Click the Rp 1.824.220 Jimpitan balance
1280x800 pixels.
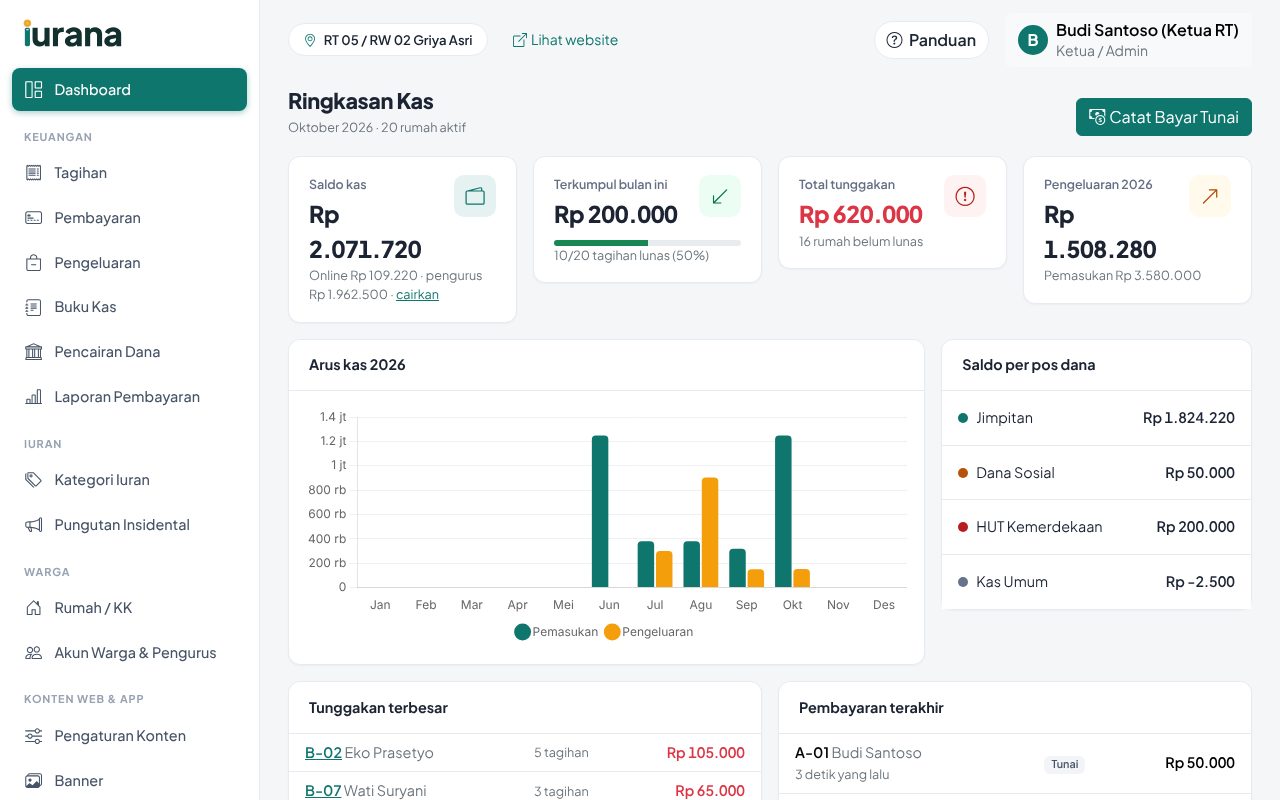tap(1189, 418)
